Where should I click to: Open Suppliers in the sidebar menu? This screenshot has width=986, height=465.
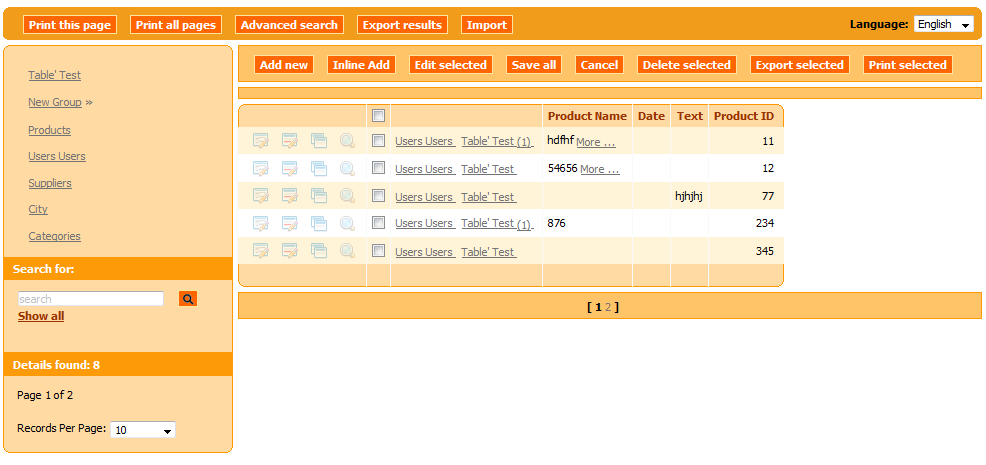50,183
